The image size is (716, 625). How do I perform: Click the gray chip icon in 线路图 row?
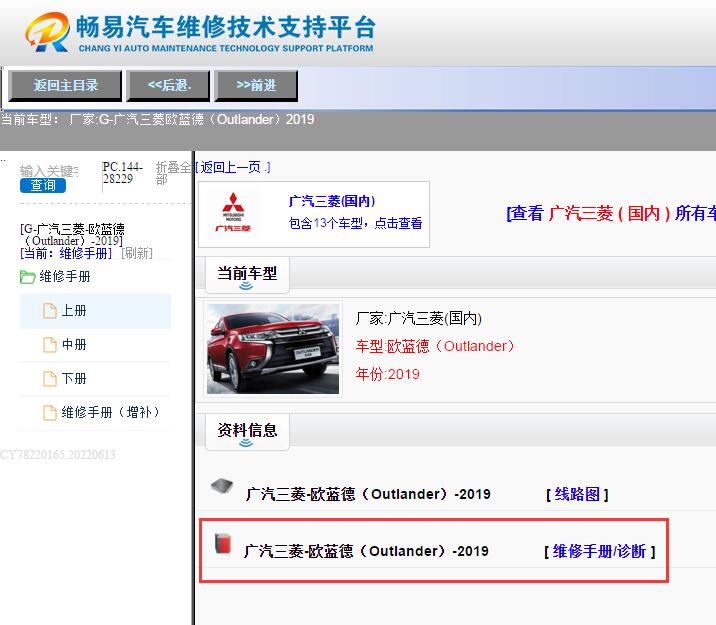coord(222,486)
